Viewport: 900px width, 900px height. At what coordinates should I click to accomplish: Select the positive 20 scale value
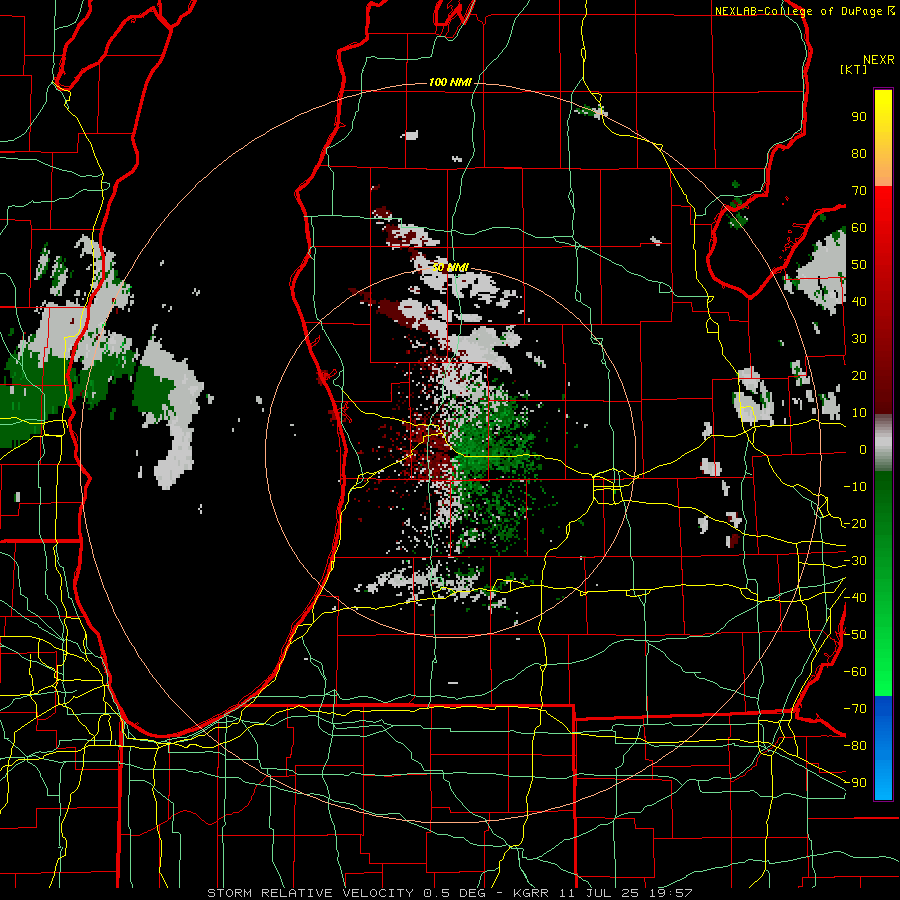point(859,375)
